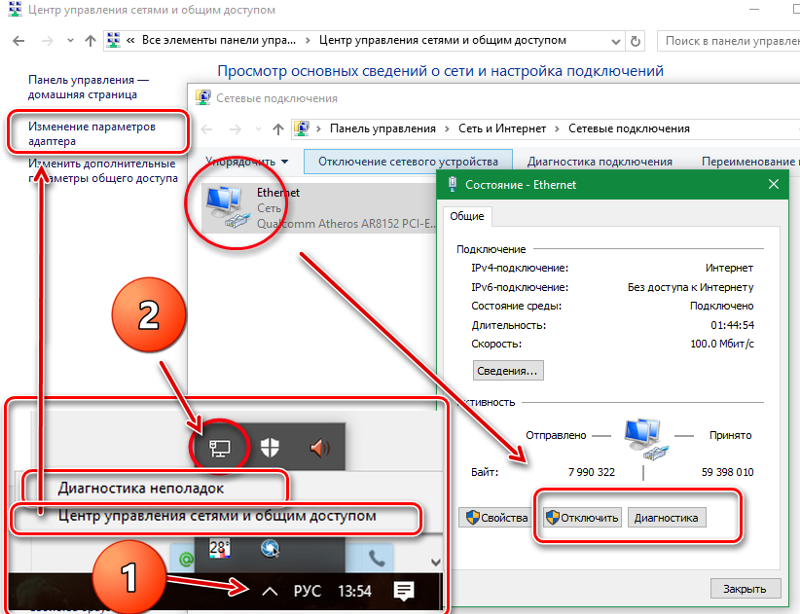Go to Панель управления — домашняя страница
Image resolution: width=800 pixels, height=614 pixels.
88,87
